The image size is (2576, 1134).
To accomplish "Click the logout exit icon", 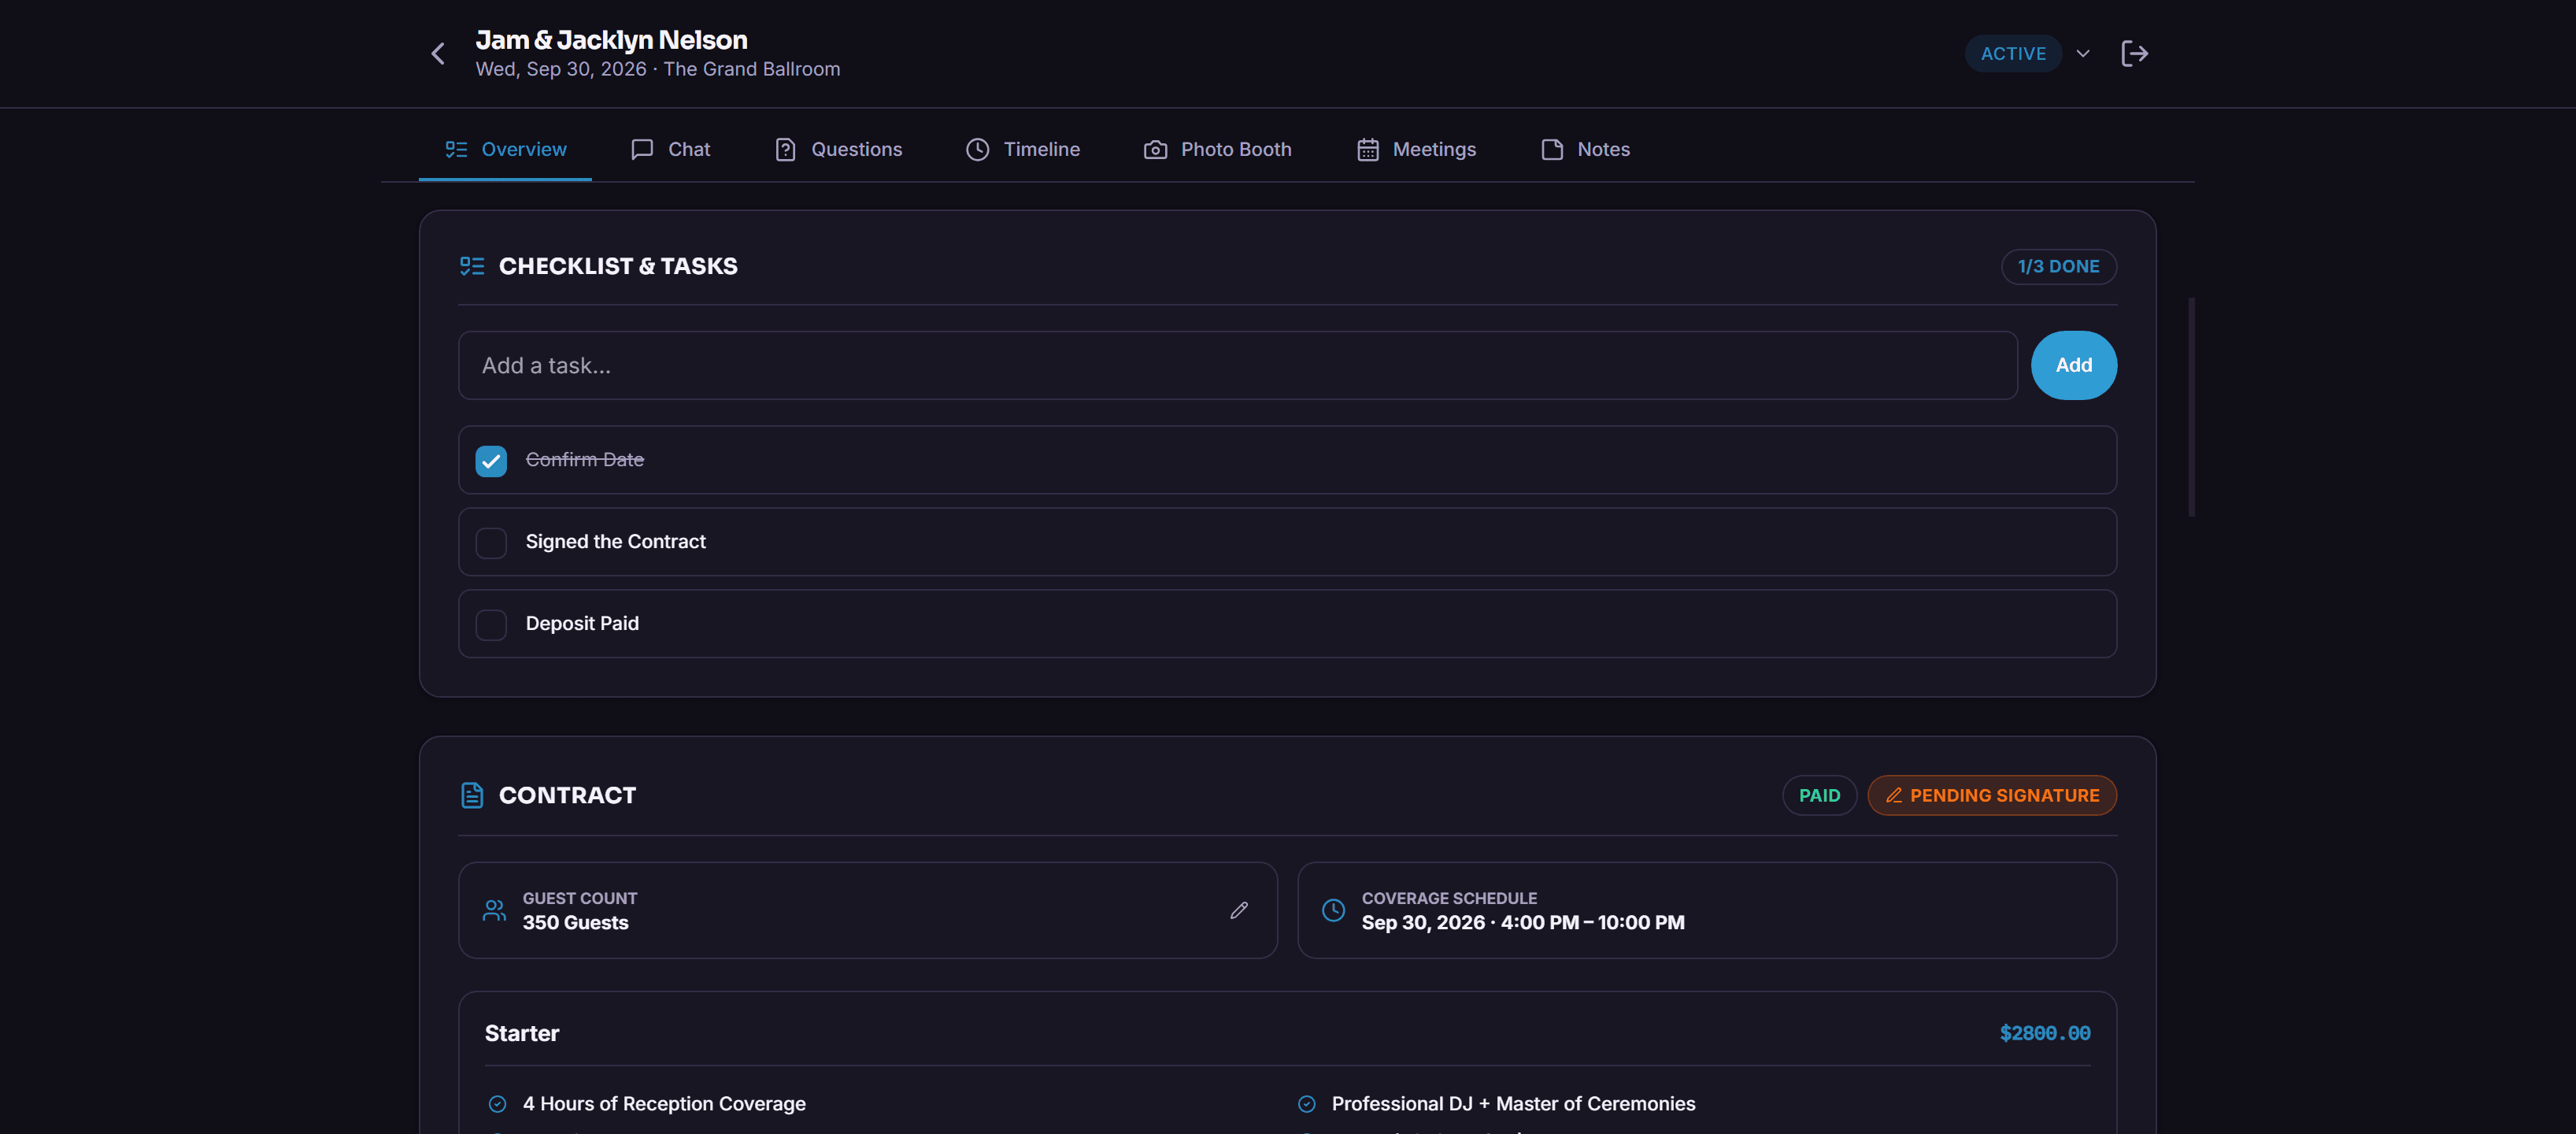I will tap(2134, 54).
